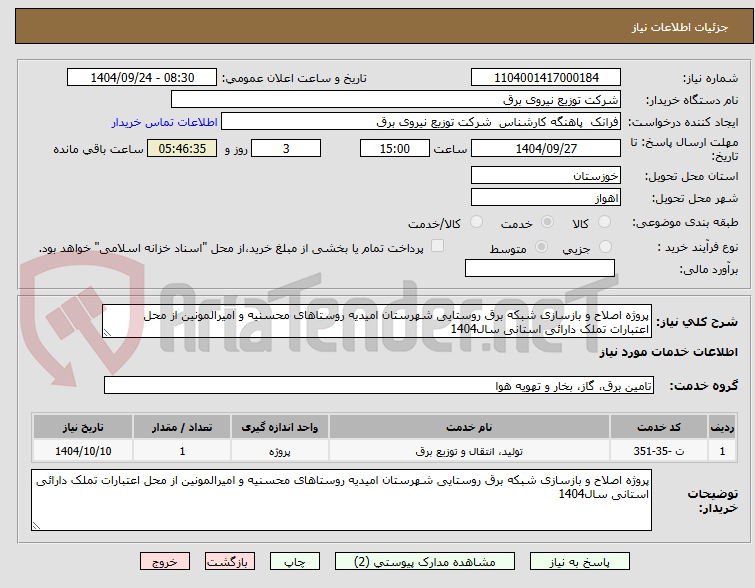The image size is (755, 588).
Task: Click service code cell ت -35-351
Action: pos(659,451)
